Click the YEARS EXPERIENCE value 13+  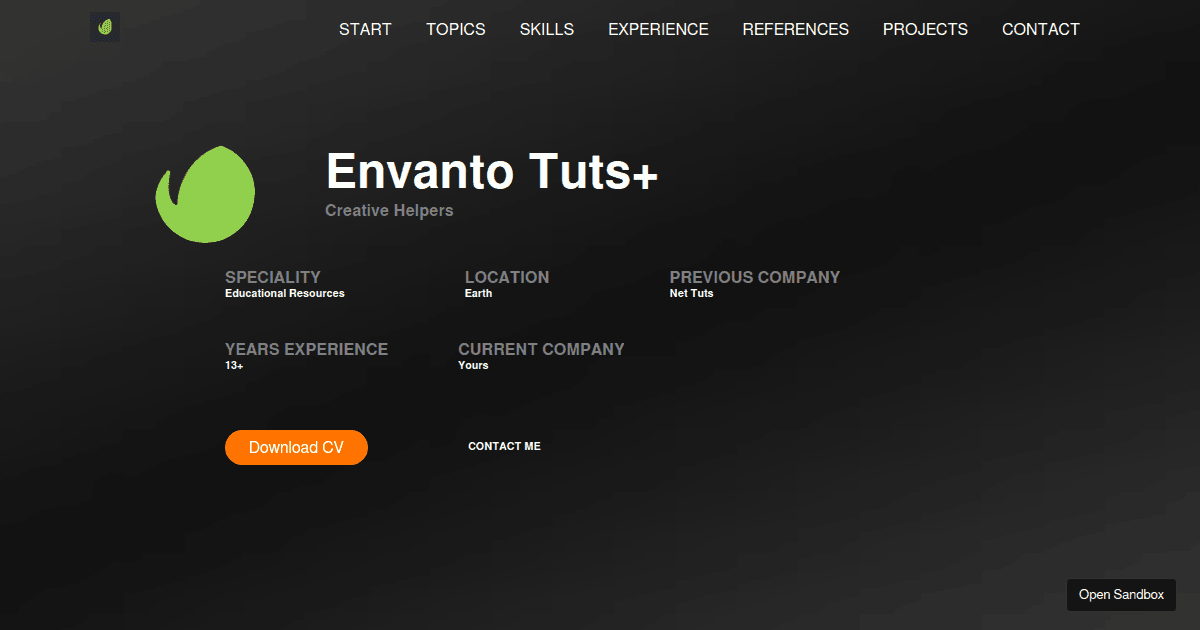pos(233,365)
